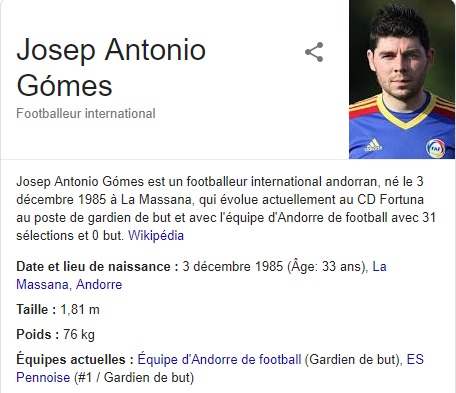Click the 76 kg weight value
Screen dimensions: 456x393
pos(79,335)
